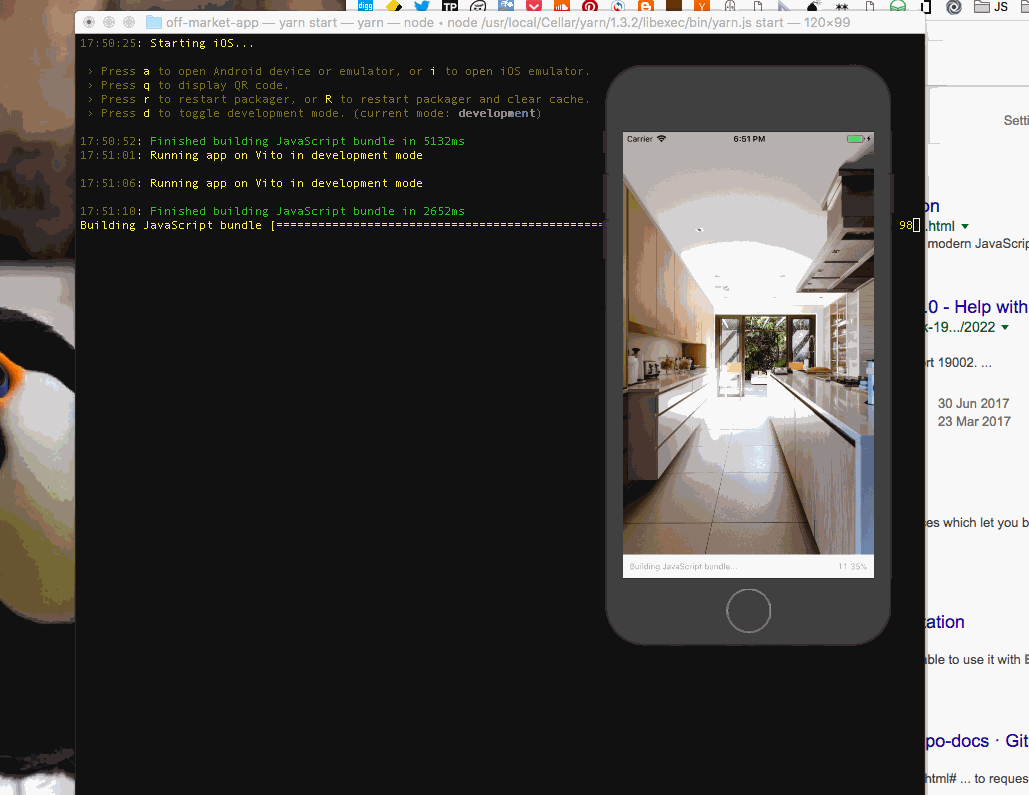Open the Pinterest bookmark icon

click(x=590, y=7)
